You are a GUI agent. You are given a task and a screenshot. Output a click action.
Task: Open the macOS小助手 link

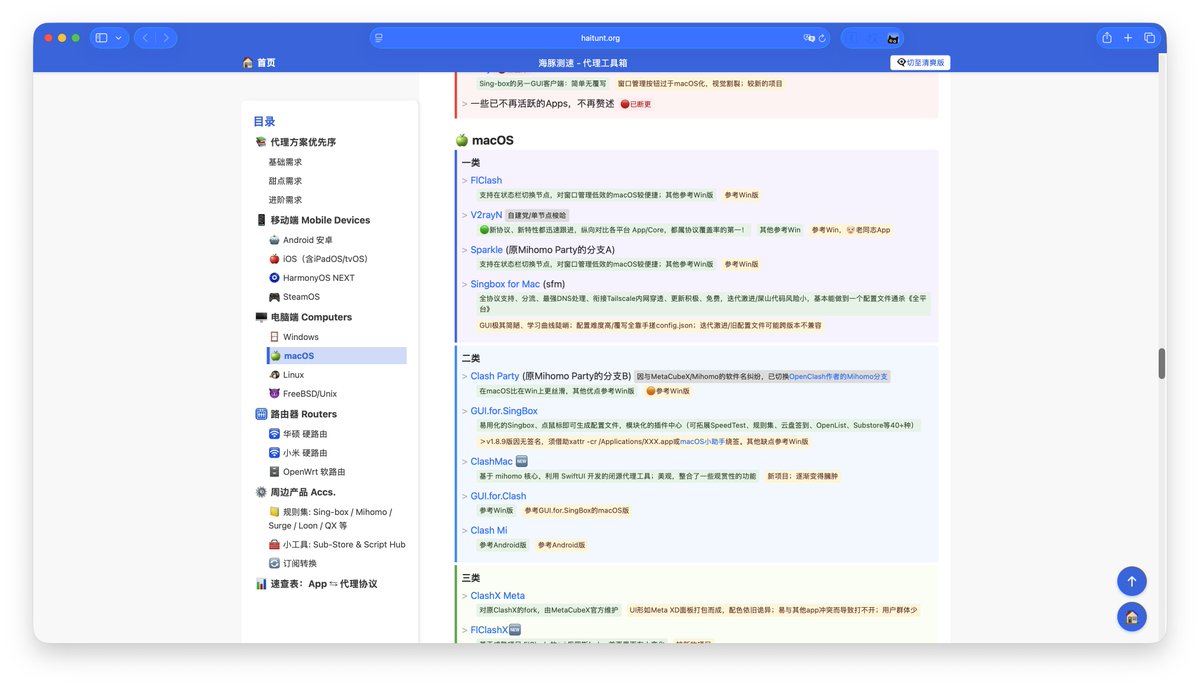click(x=701, y=441)
